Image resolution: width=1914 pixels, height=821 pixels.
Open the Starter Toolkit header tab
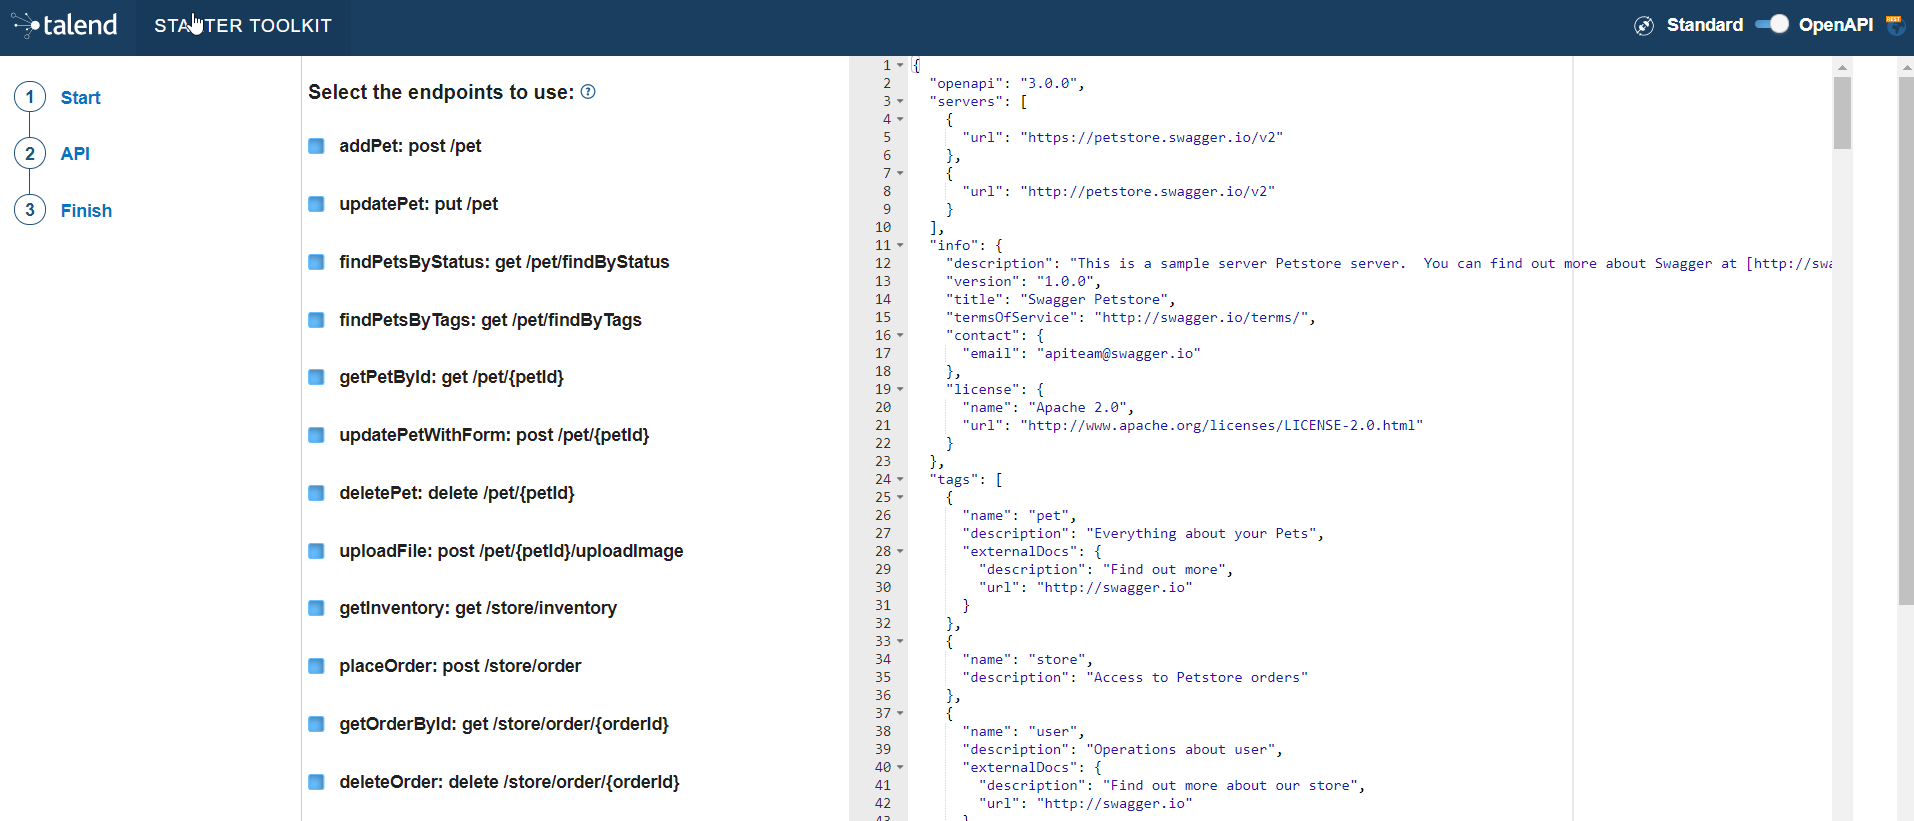coord(243,26)
